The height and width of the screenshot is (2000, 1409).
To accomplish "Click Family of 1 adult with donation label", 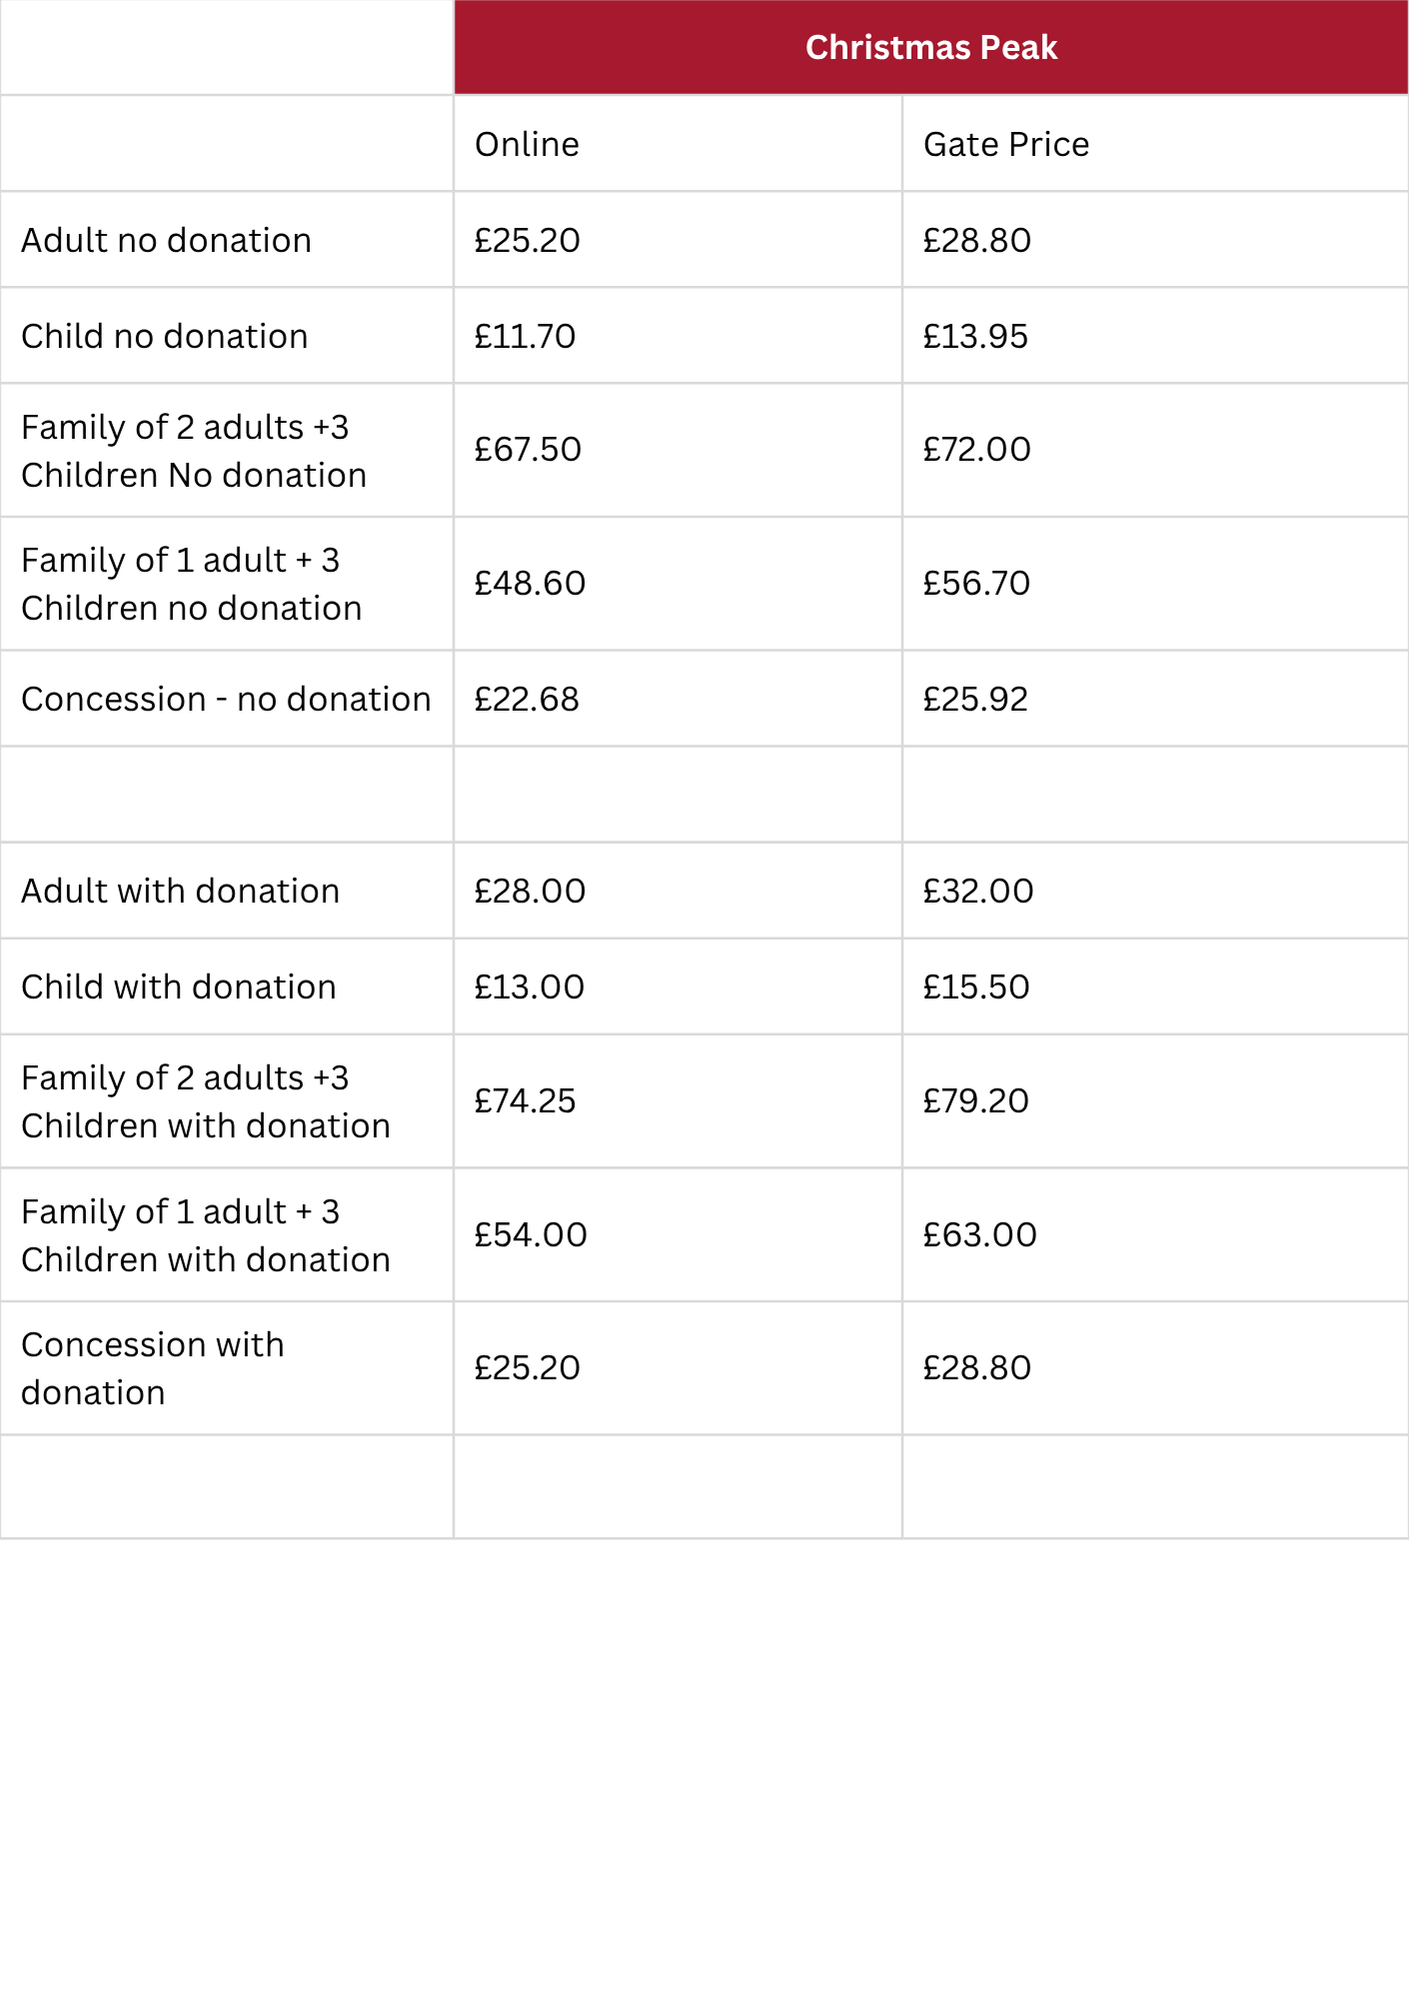I will click(x=205, y=1236).
